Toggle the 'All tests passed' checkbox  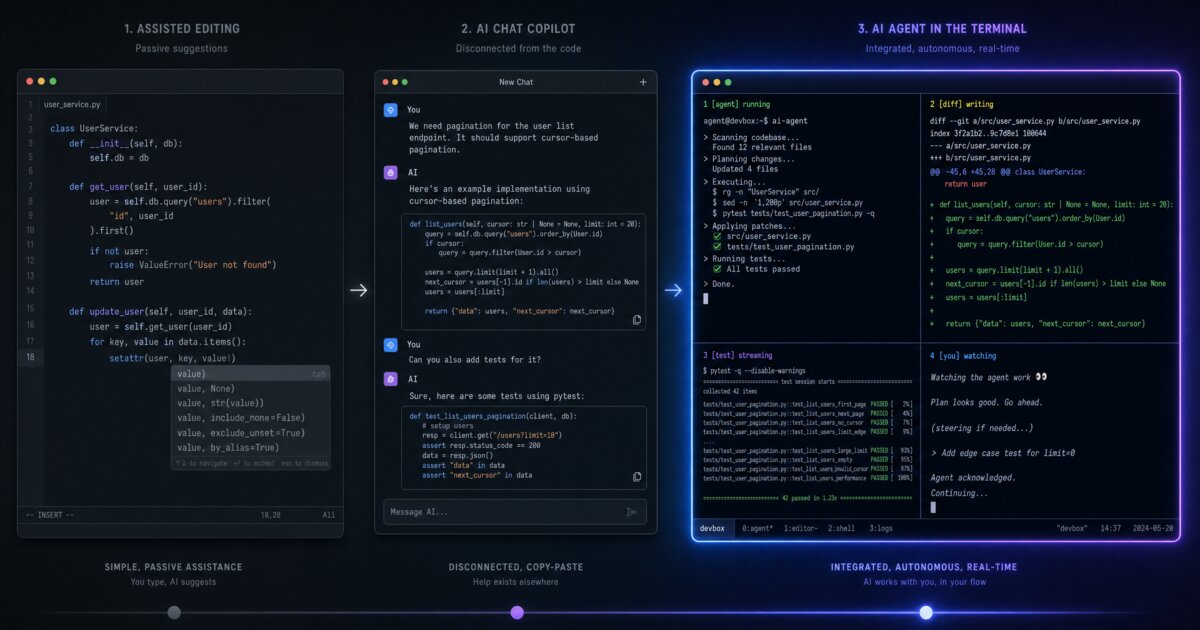point(718,269)
